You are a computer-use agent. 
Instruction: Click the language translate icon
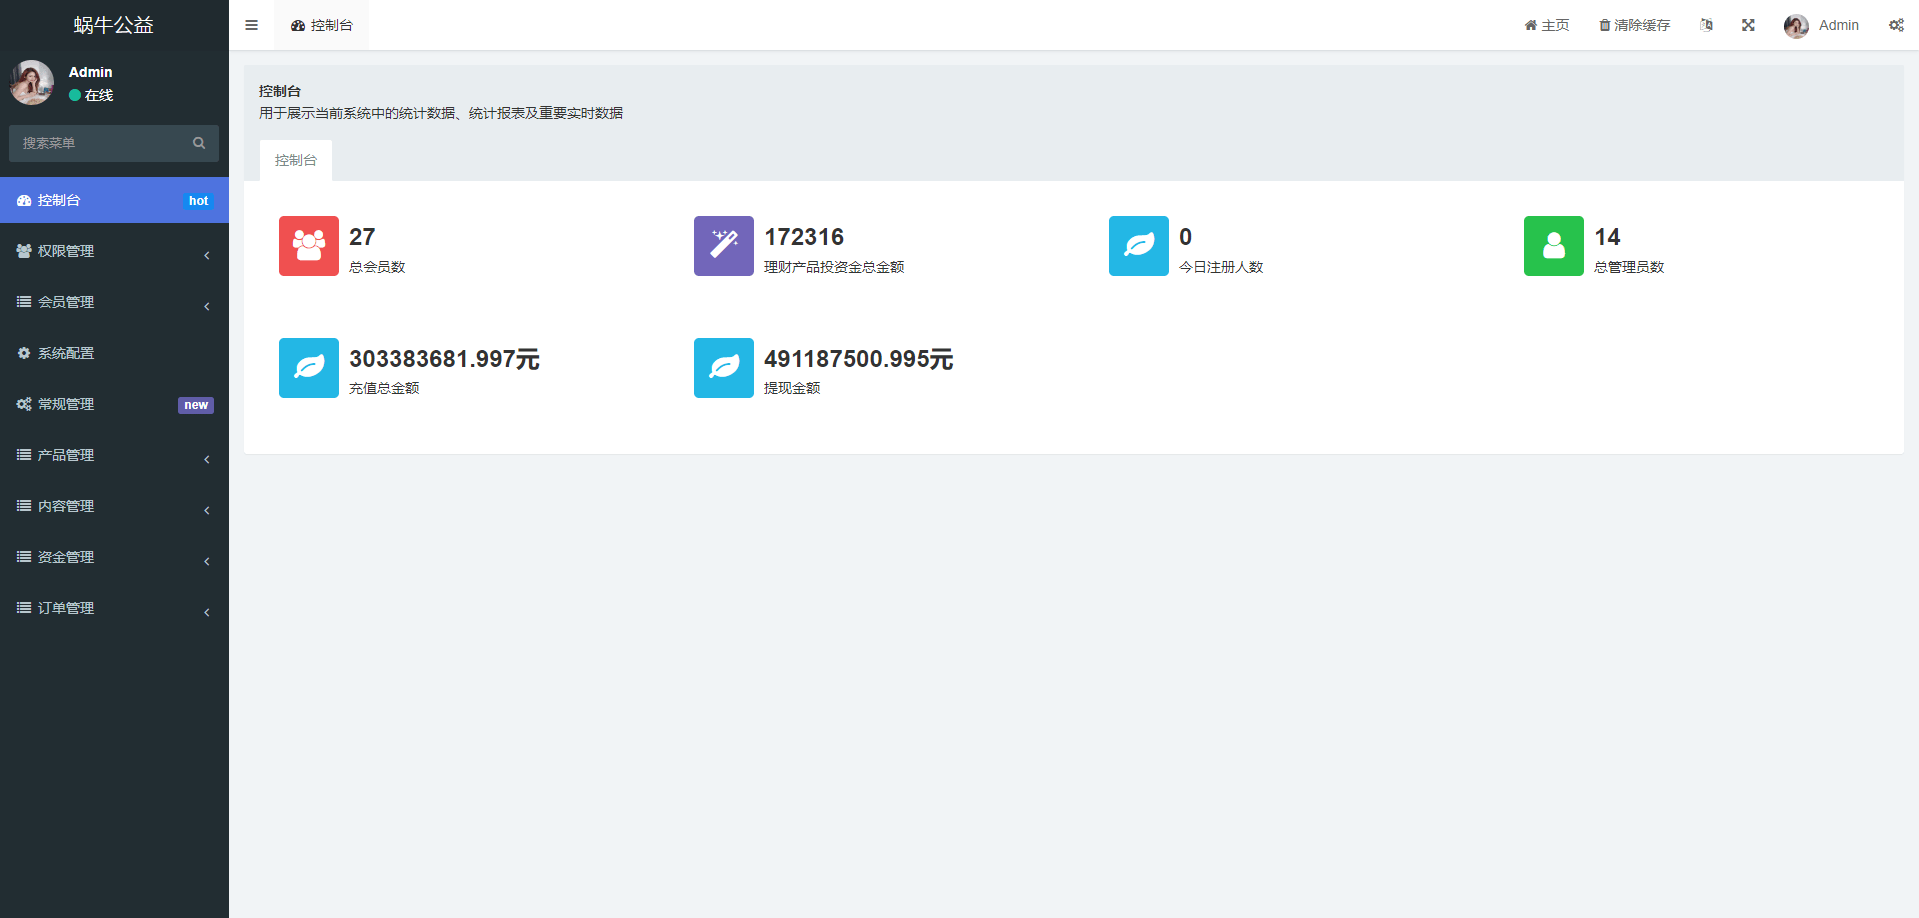point(1706,25)
